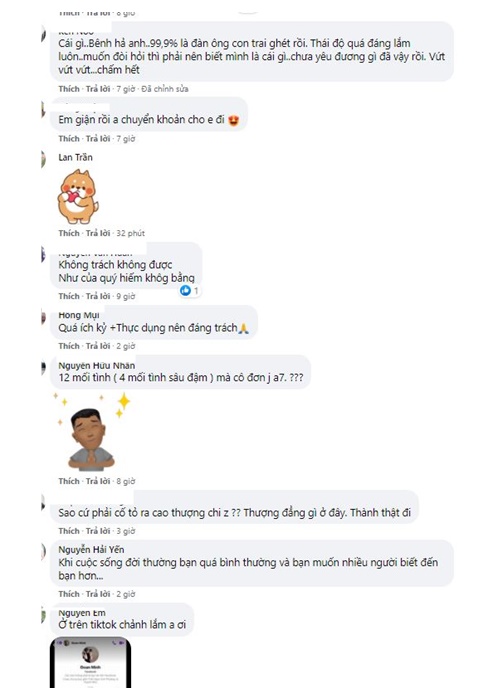Open Nguyễn Hải Yến's profile avatar
The width and height of the screenshot is (491, 700).
tap(43, 552)
